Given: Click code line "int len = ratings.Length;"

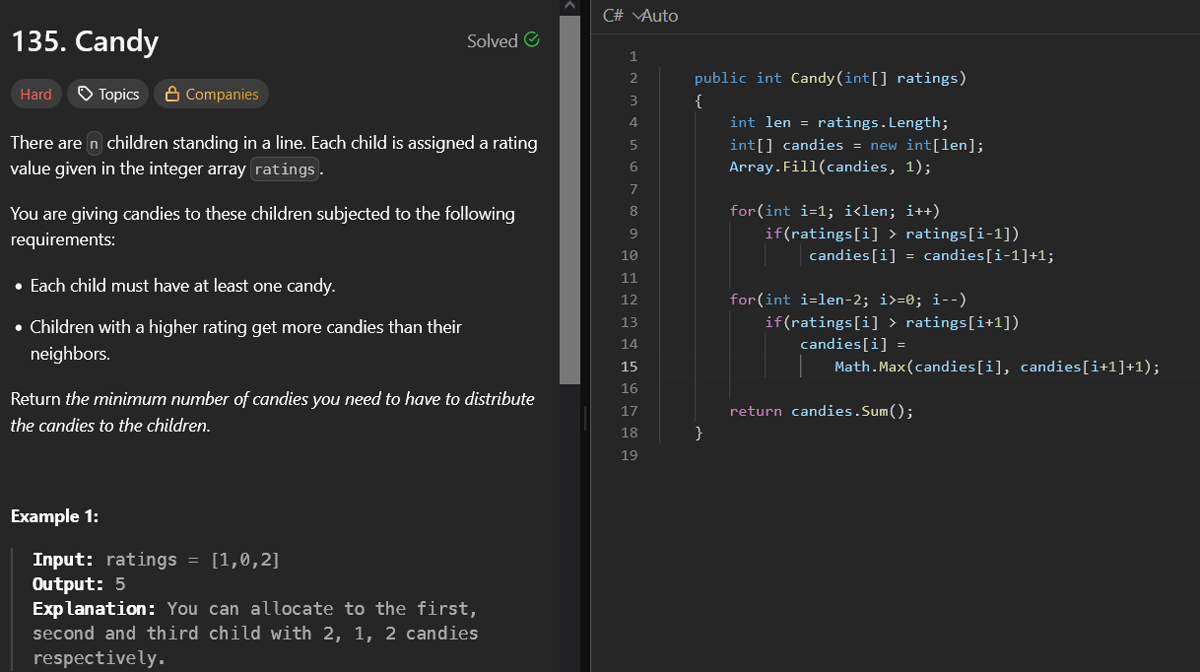Looking at the screenshot, I should (x=839, y=122).
